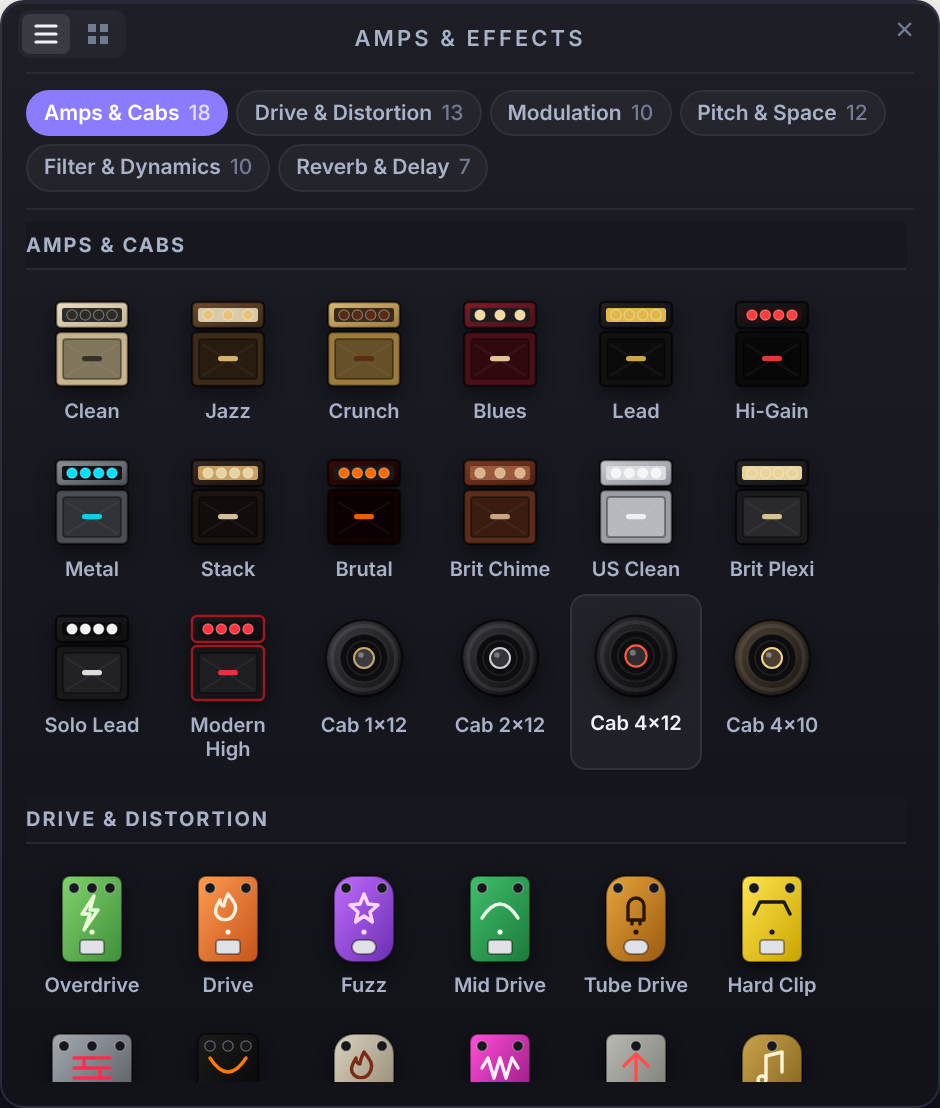Select the beige flame pedal
Image resolution: width=940 pixels, height=1108 pixels.
click(x=364, y=1058)
